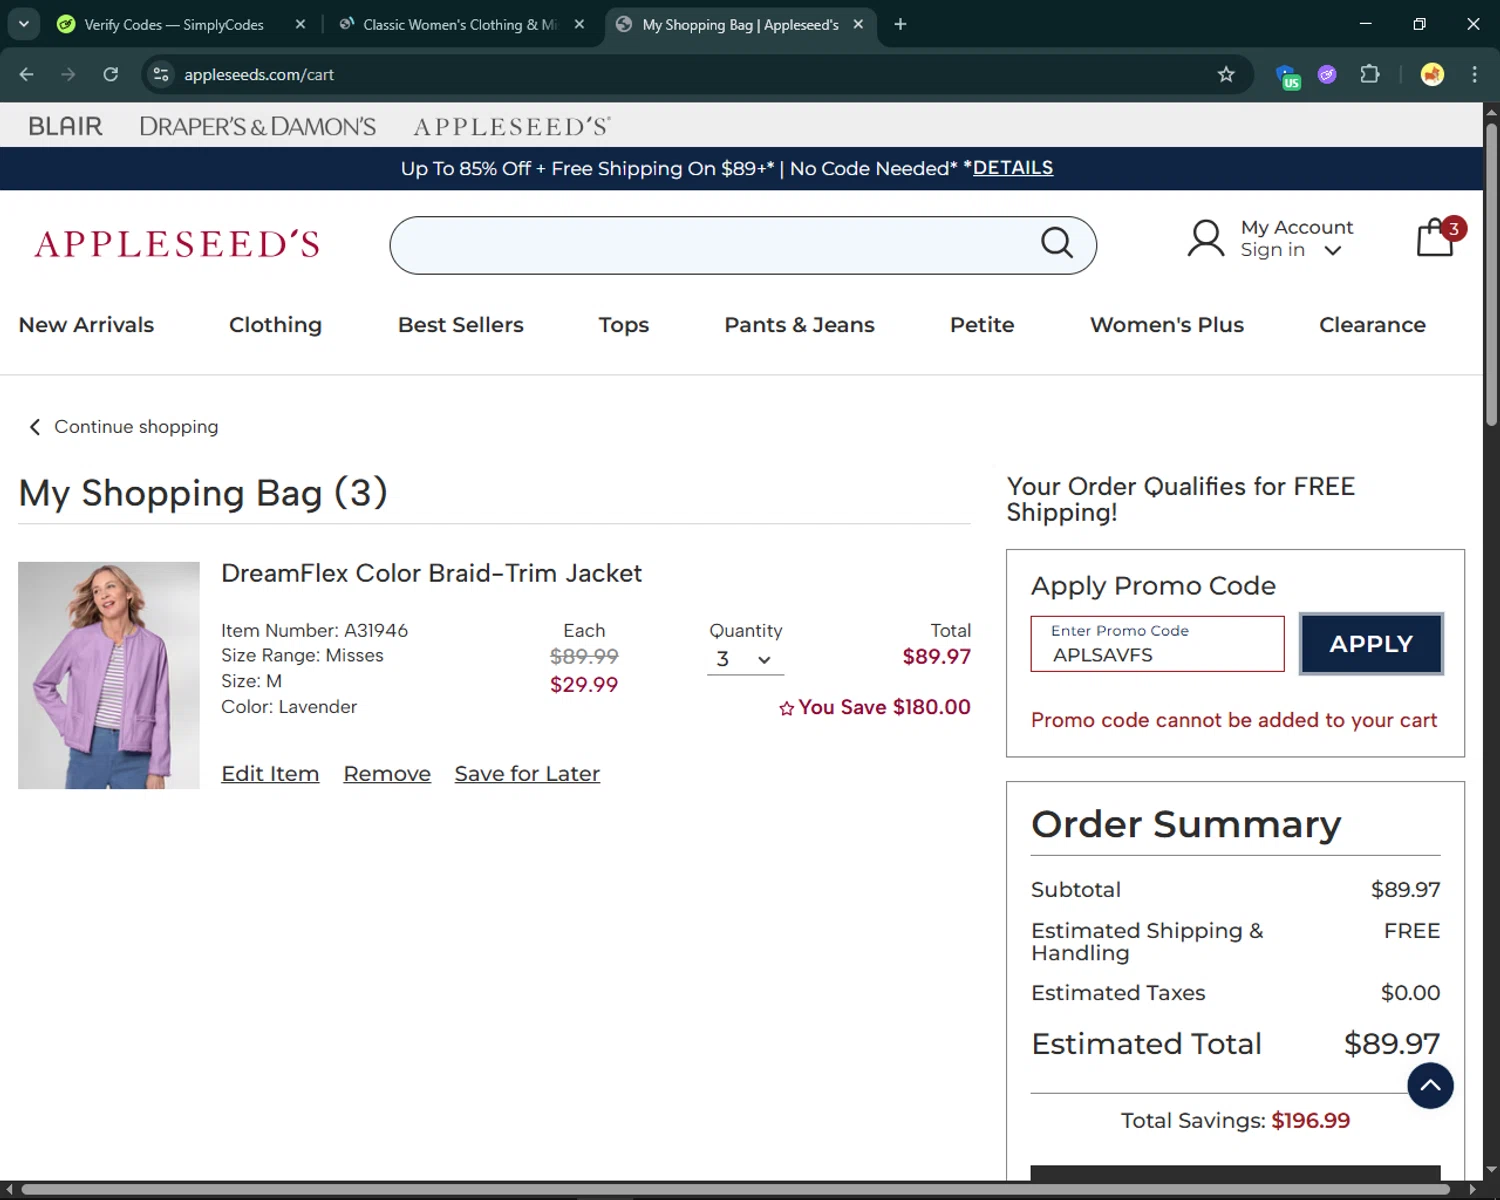Click the browser back arrow

point(27,74)
